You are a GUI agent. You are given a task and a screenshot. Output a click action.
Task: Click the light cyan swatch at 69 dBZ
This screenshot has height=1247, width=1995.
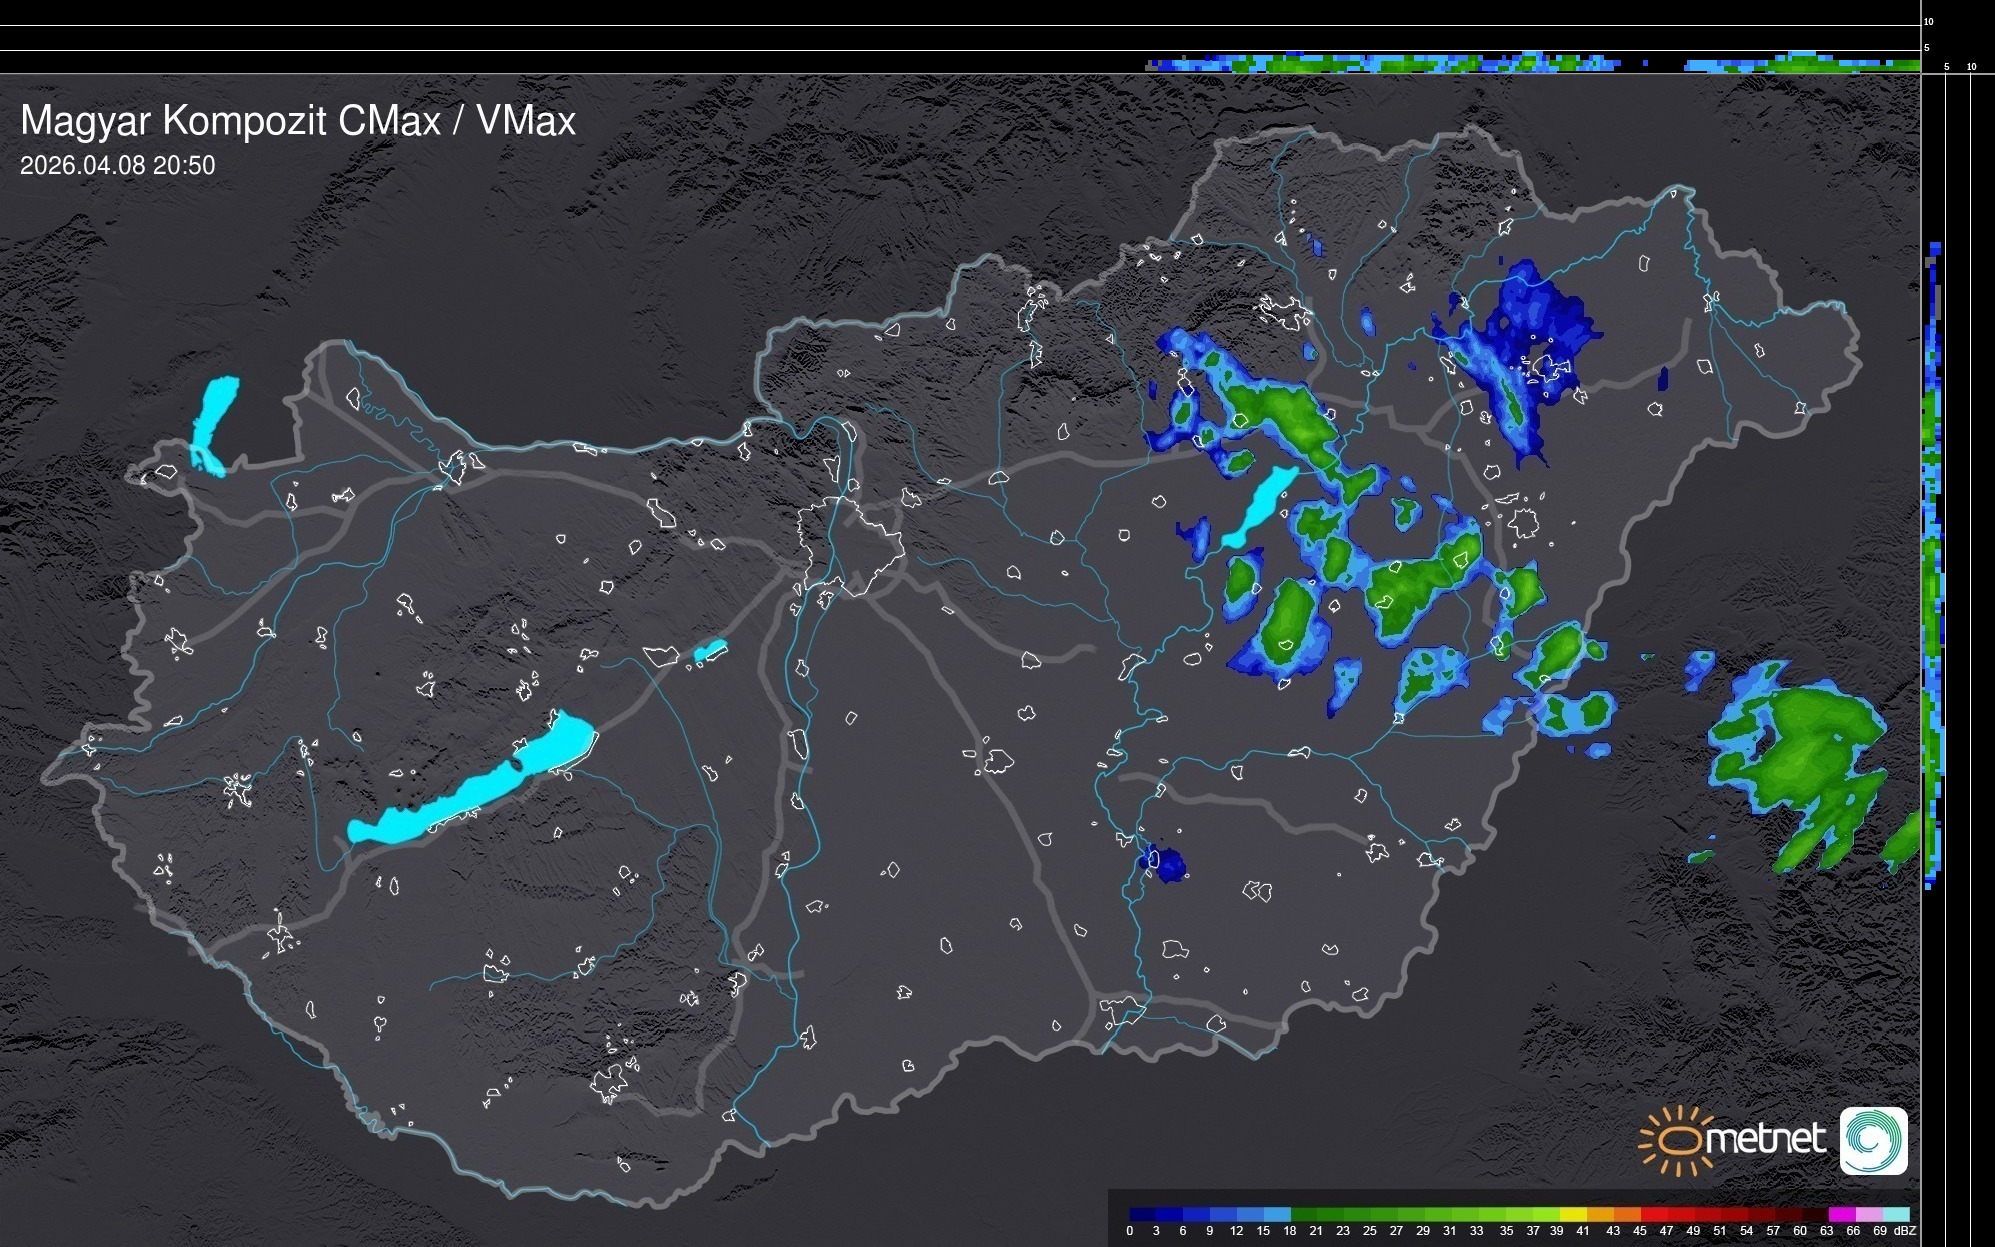coord(1895,1214)
